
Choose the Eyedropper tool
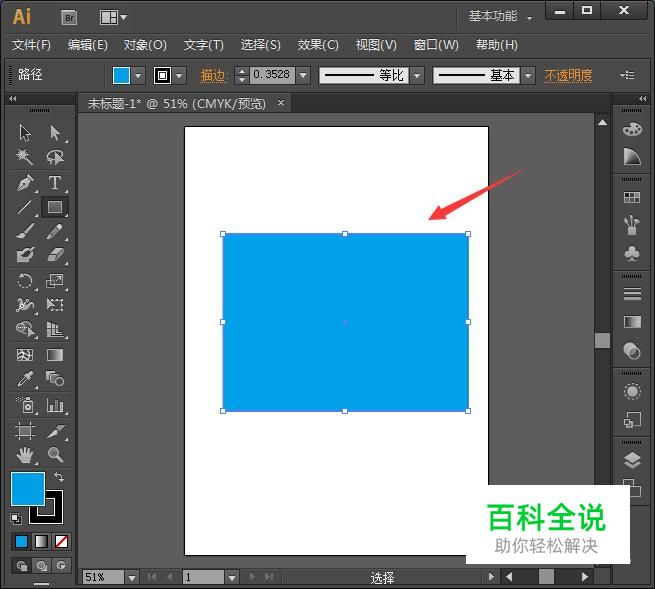(25, 380)
